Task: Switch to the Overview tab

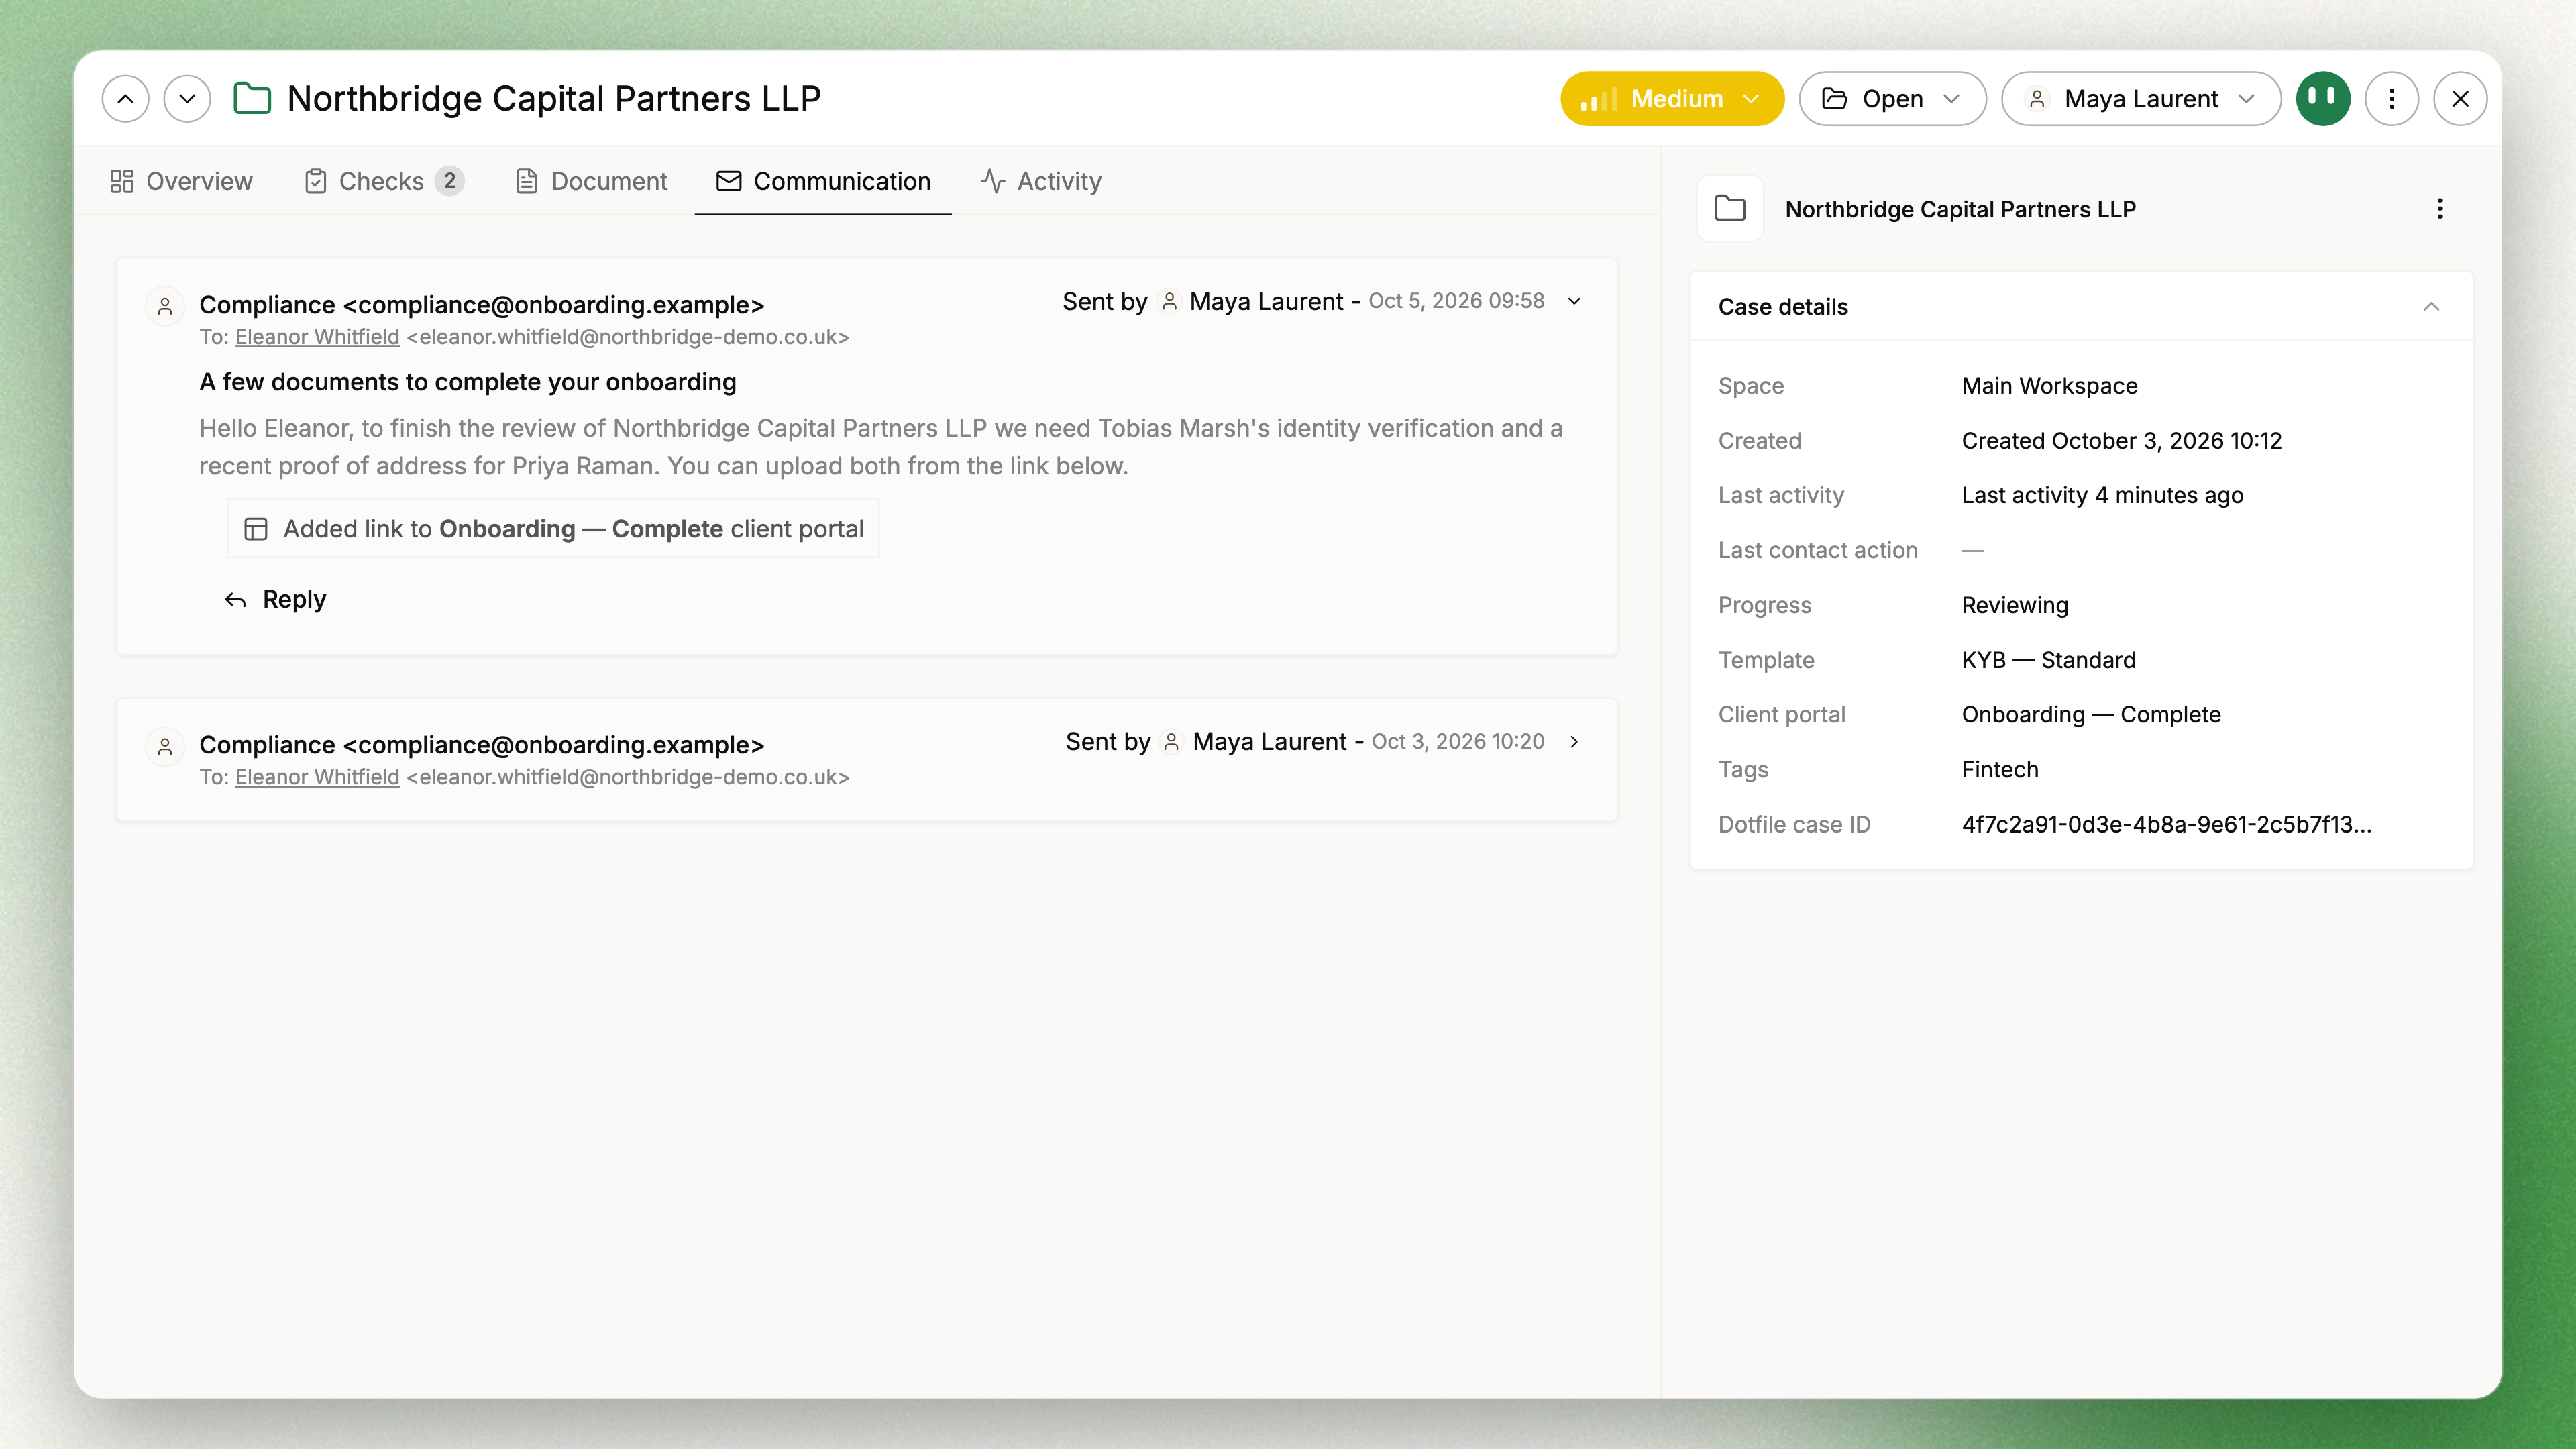Action: [181, 181]
